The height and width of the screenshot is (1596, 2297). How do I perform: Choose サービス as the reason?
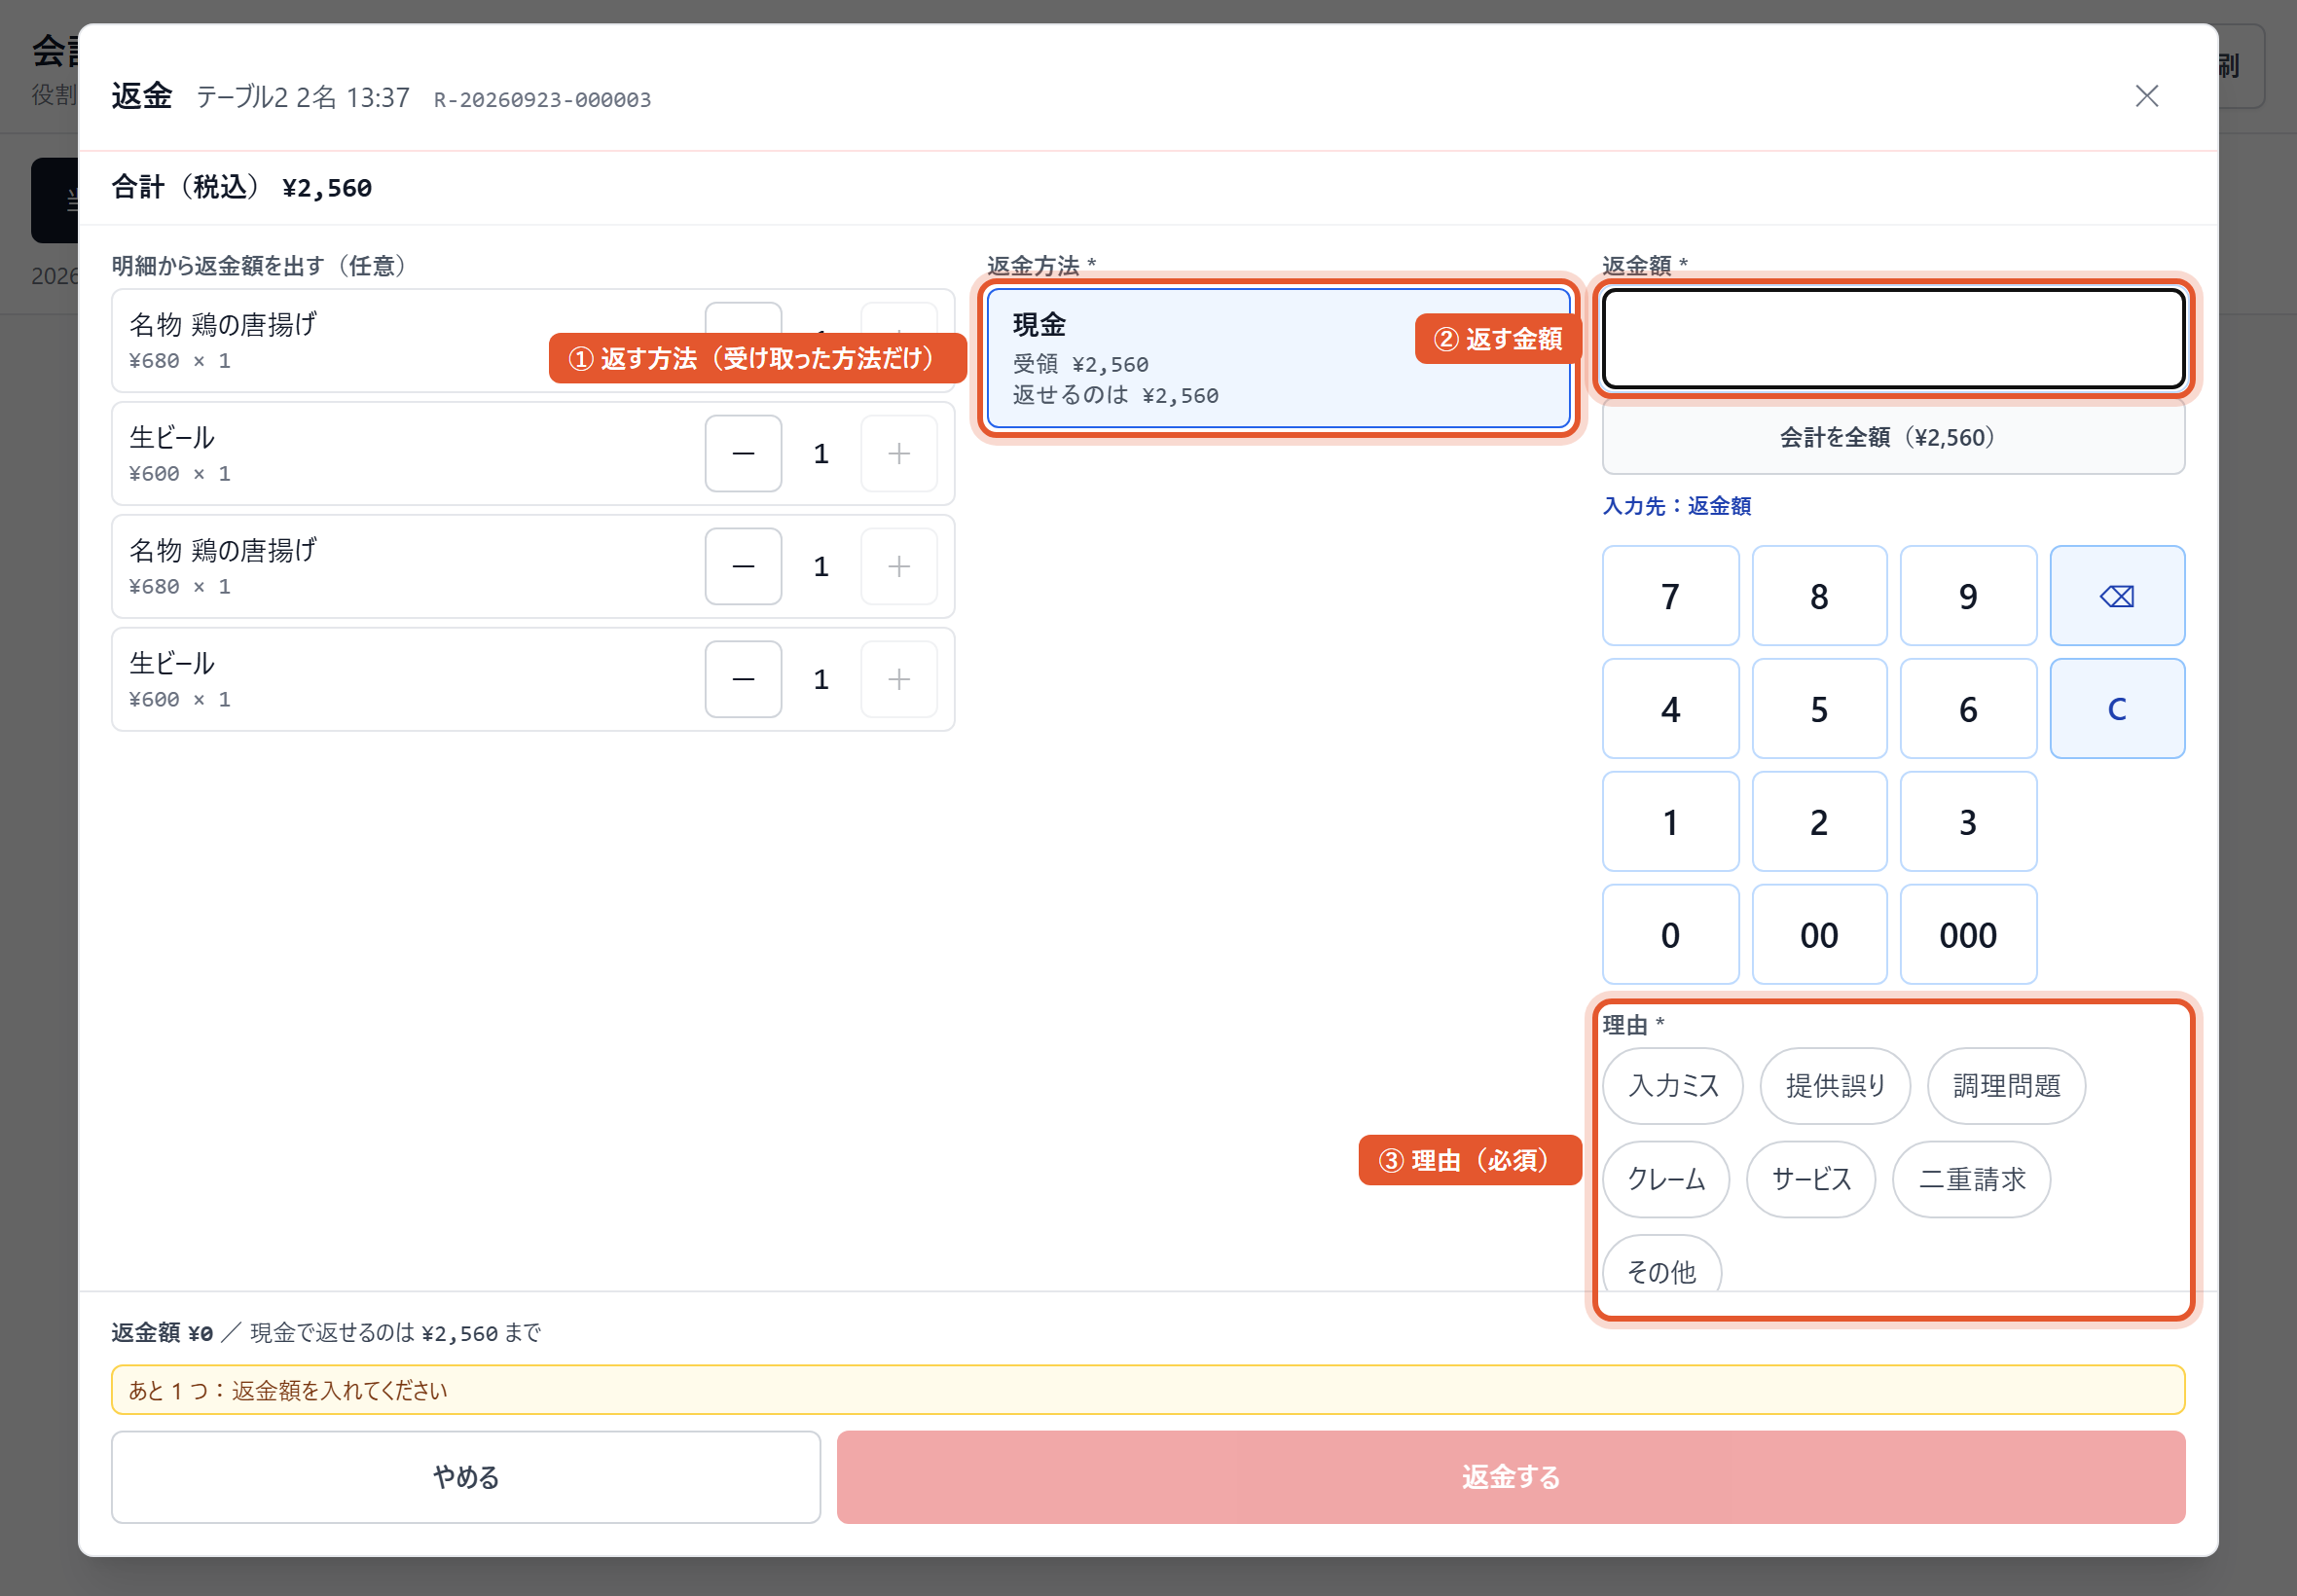pyautogui.click(x=1810, y=1179)
